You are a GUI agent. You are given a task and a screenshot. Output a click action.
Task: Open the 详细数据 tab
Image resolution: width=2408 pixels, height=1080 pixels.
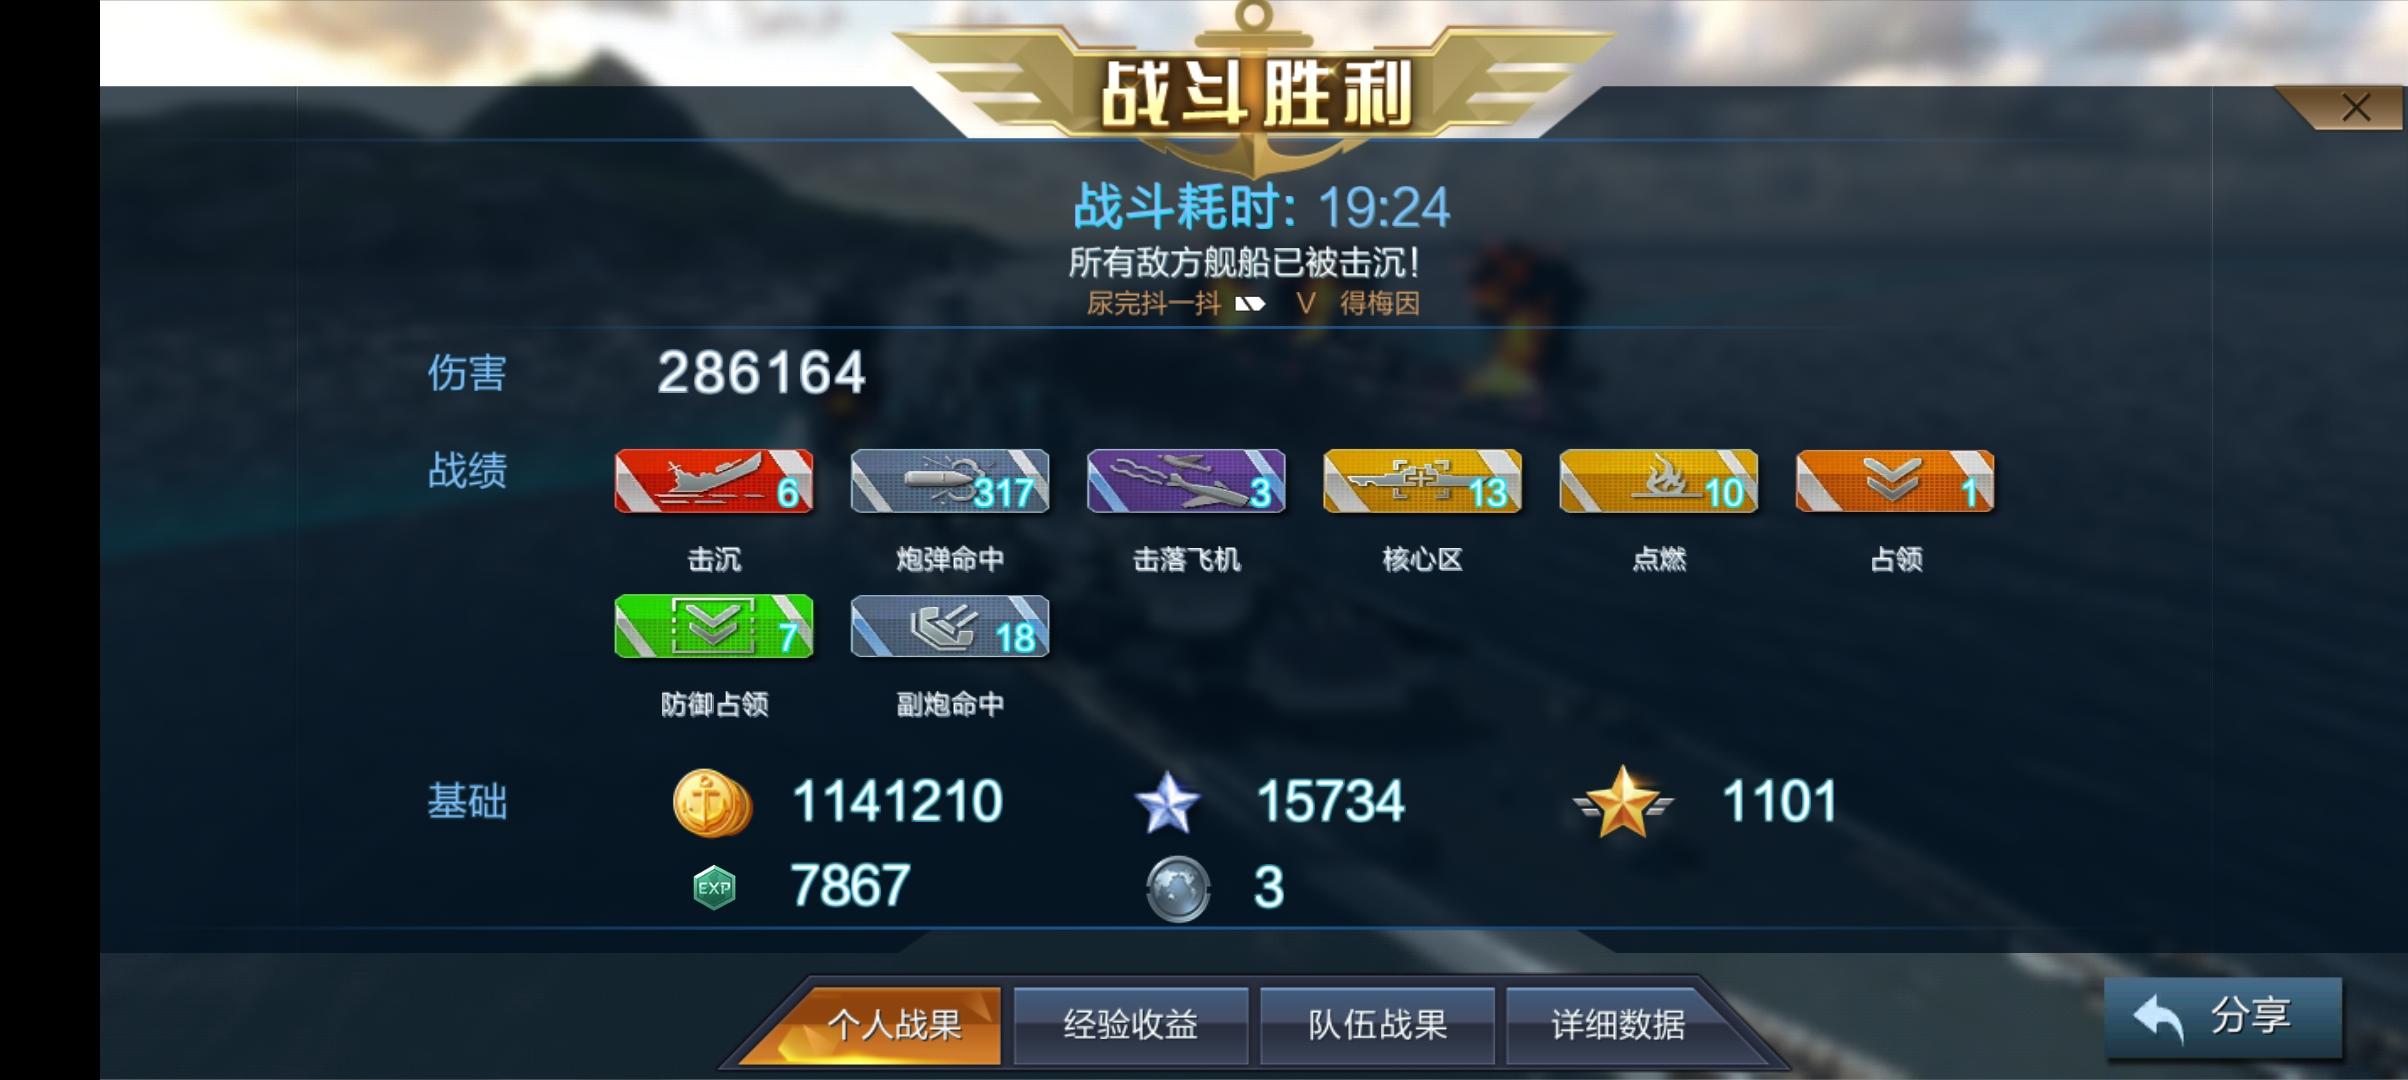(1618, 1025)
